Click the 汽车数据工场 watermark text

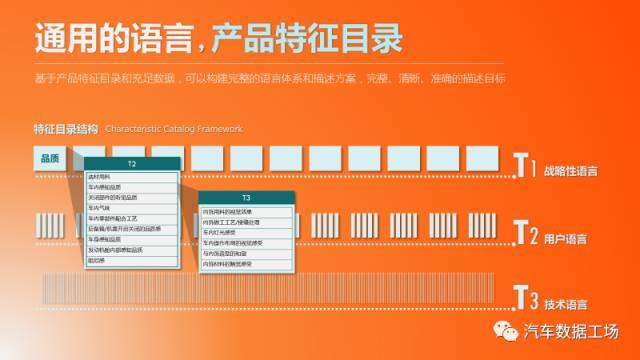coord(571,331)
